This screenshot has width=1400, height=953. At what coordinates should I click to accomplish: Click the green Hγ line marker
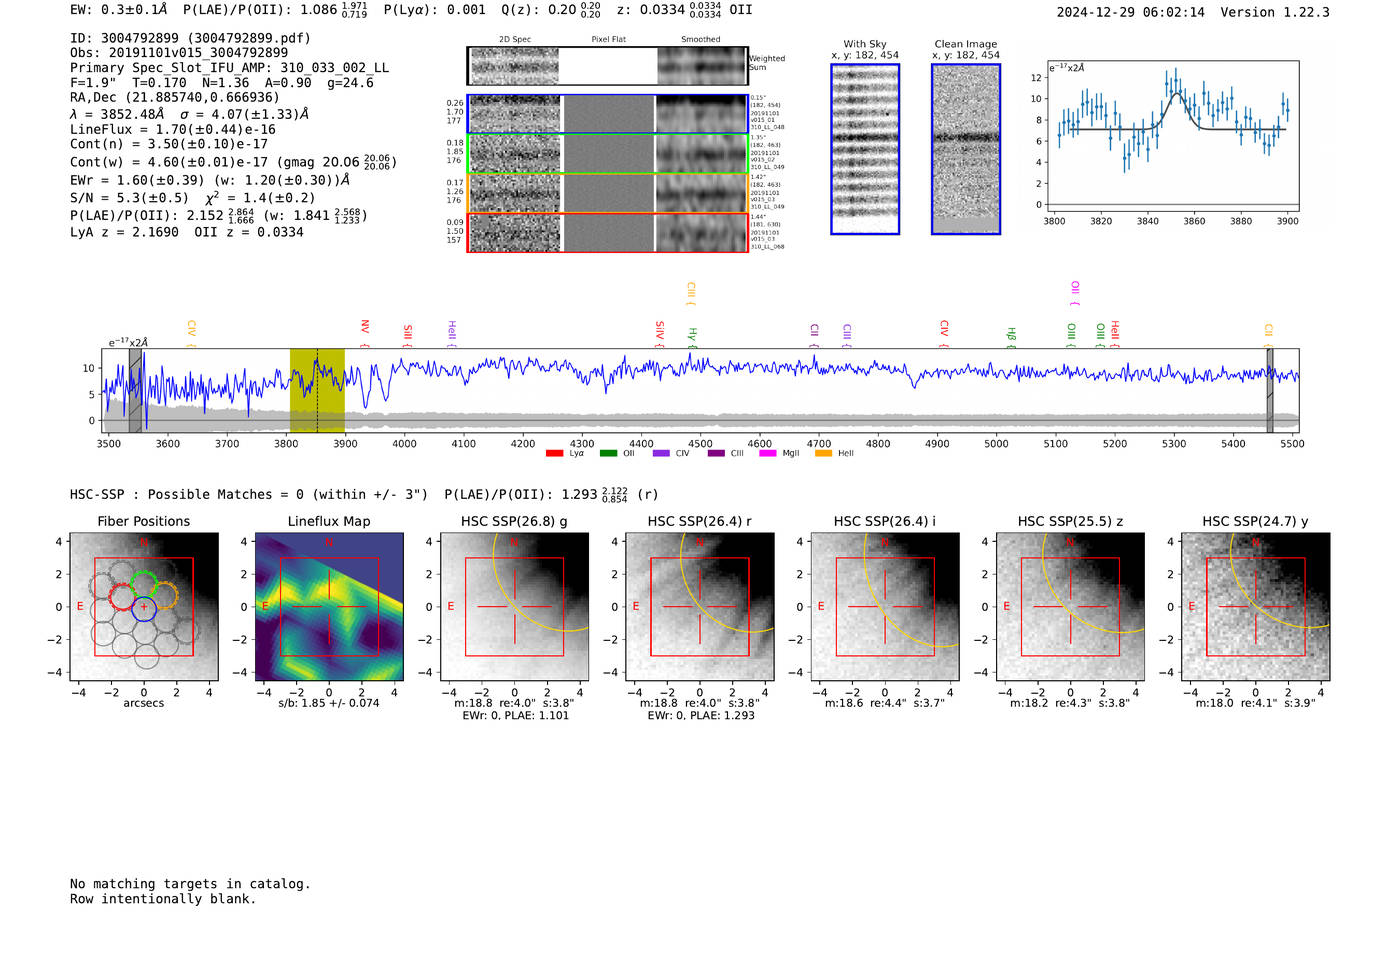pyautogui.click(x=692, y=336)
